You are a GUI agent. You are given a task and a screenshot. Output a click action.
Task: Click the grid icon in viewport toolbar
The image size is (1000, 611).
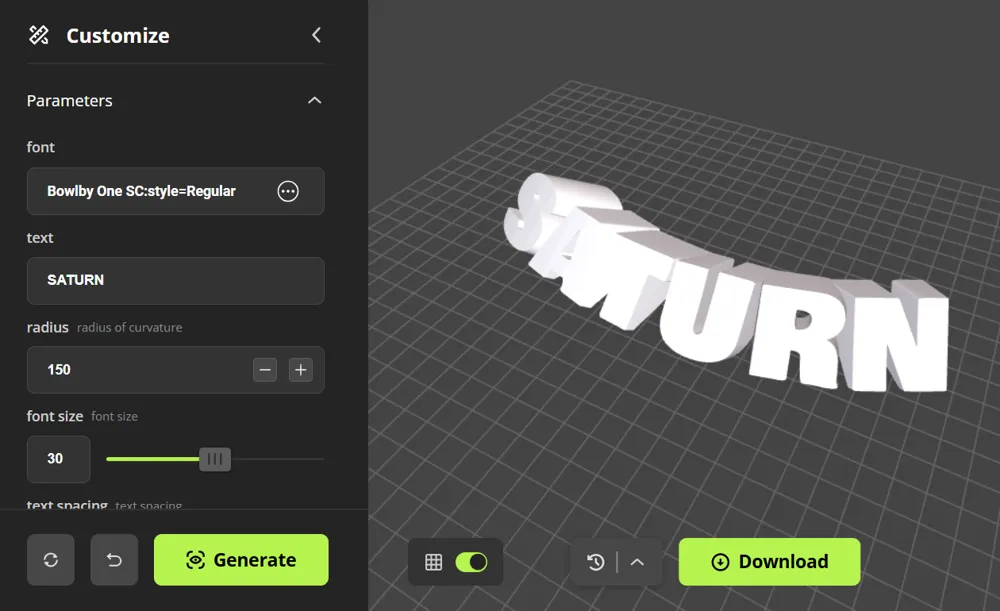[434, 562]
